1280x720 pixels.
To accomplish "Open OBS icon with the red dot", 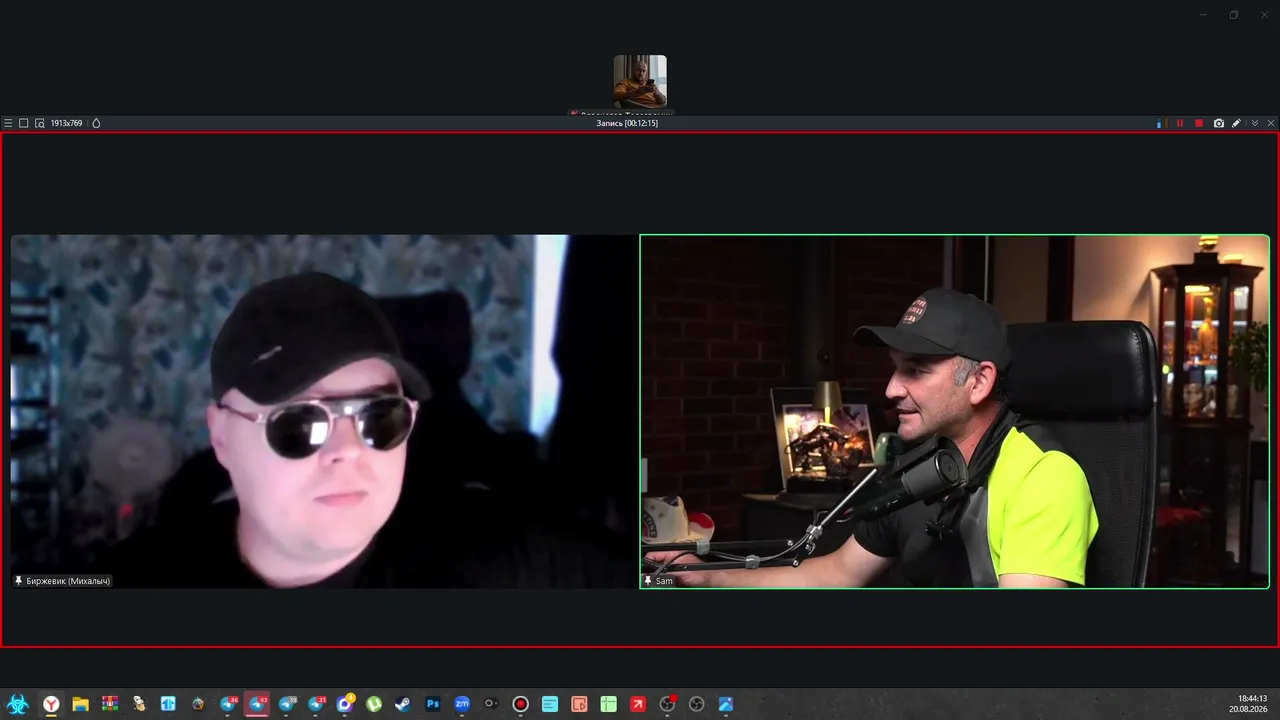I will click(667, 704).
